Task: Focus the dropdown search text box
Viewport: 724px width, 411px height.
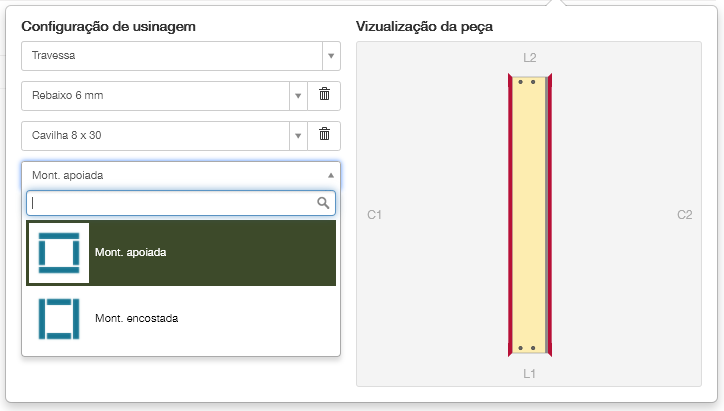Action: [172, 203]
